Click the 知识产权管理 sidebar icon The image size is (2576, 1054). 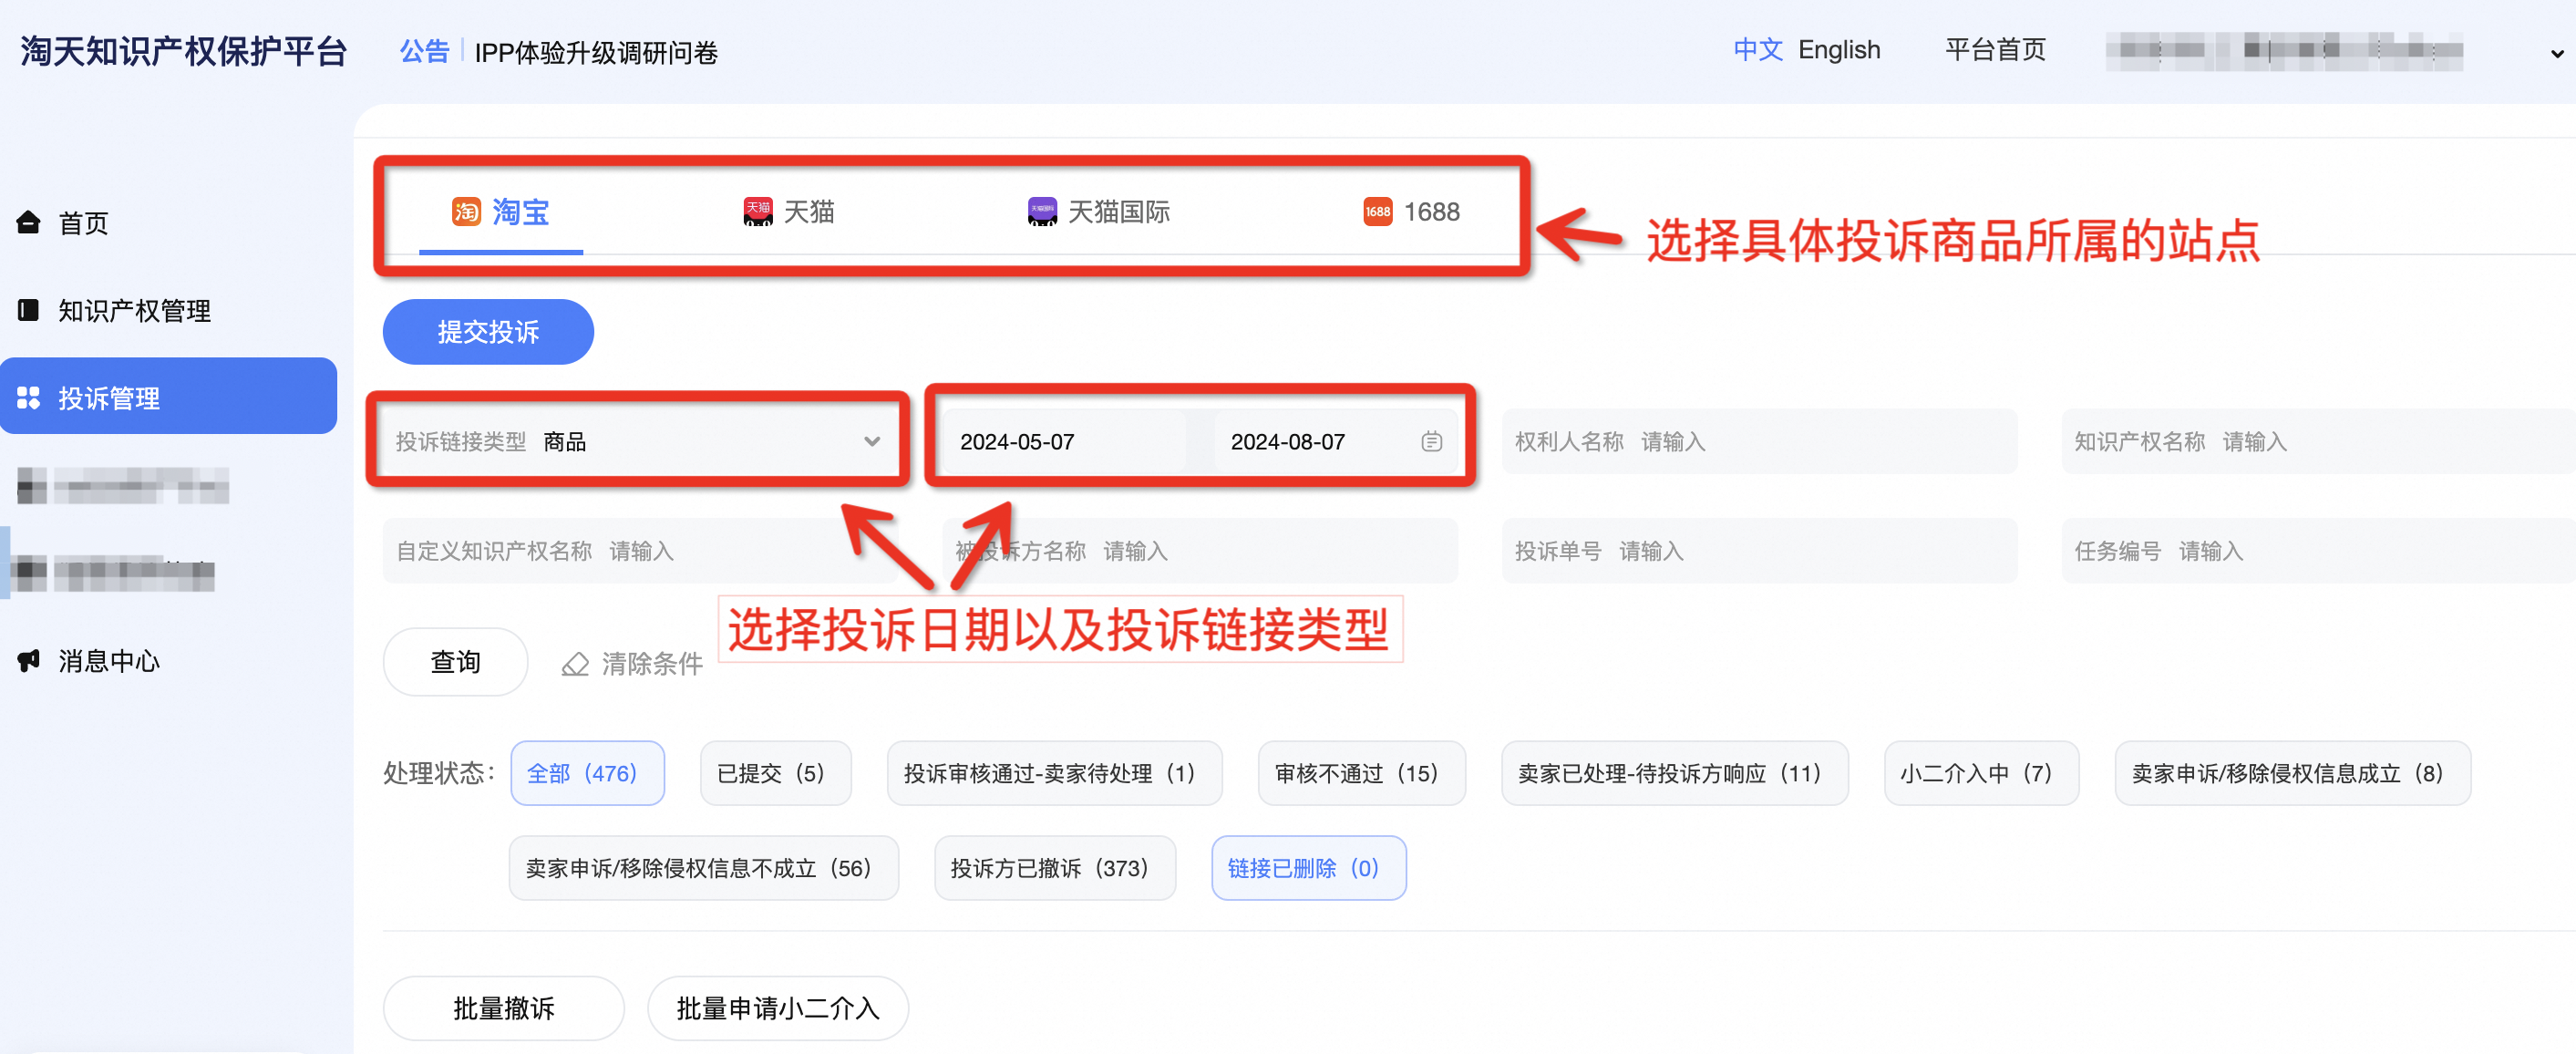28,310
